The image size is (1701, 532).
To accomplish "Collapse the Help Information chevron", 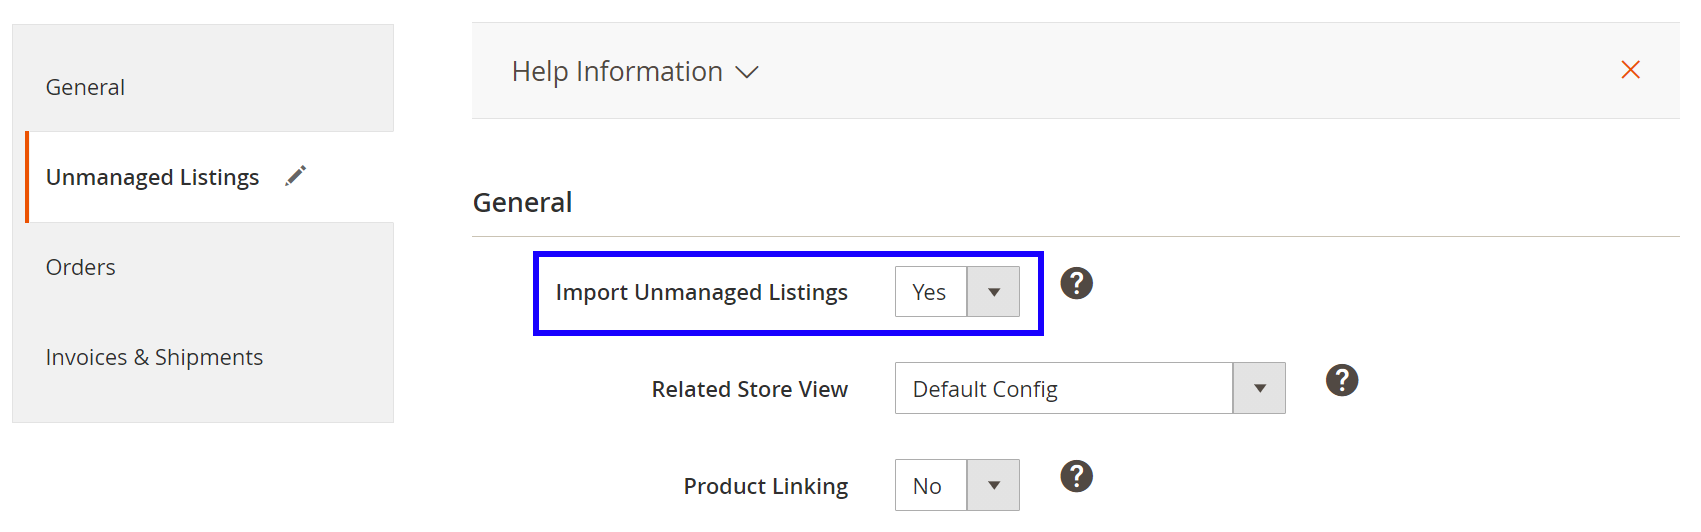I will (x=747, y=72).
